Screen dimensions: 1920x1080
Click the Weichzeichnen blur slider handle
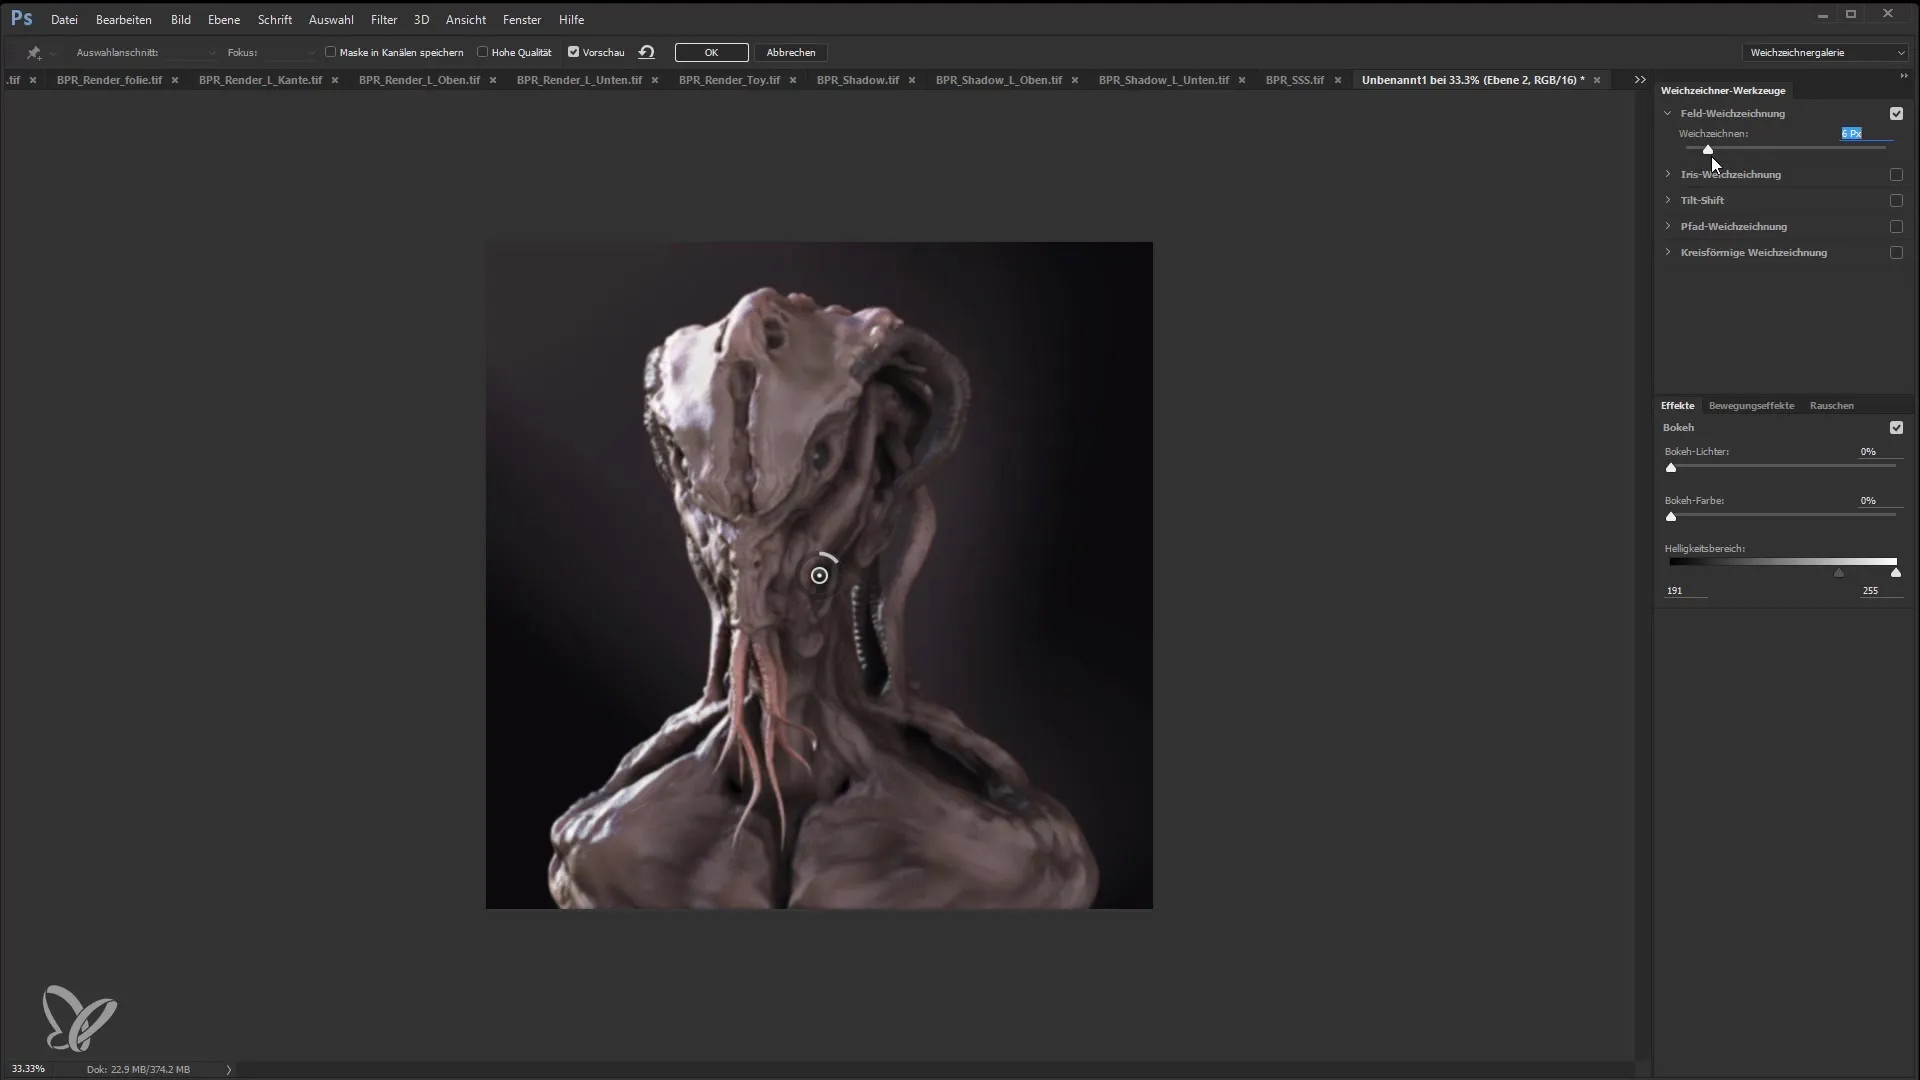[1708, 150]
